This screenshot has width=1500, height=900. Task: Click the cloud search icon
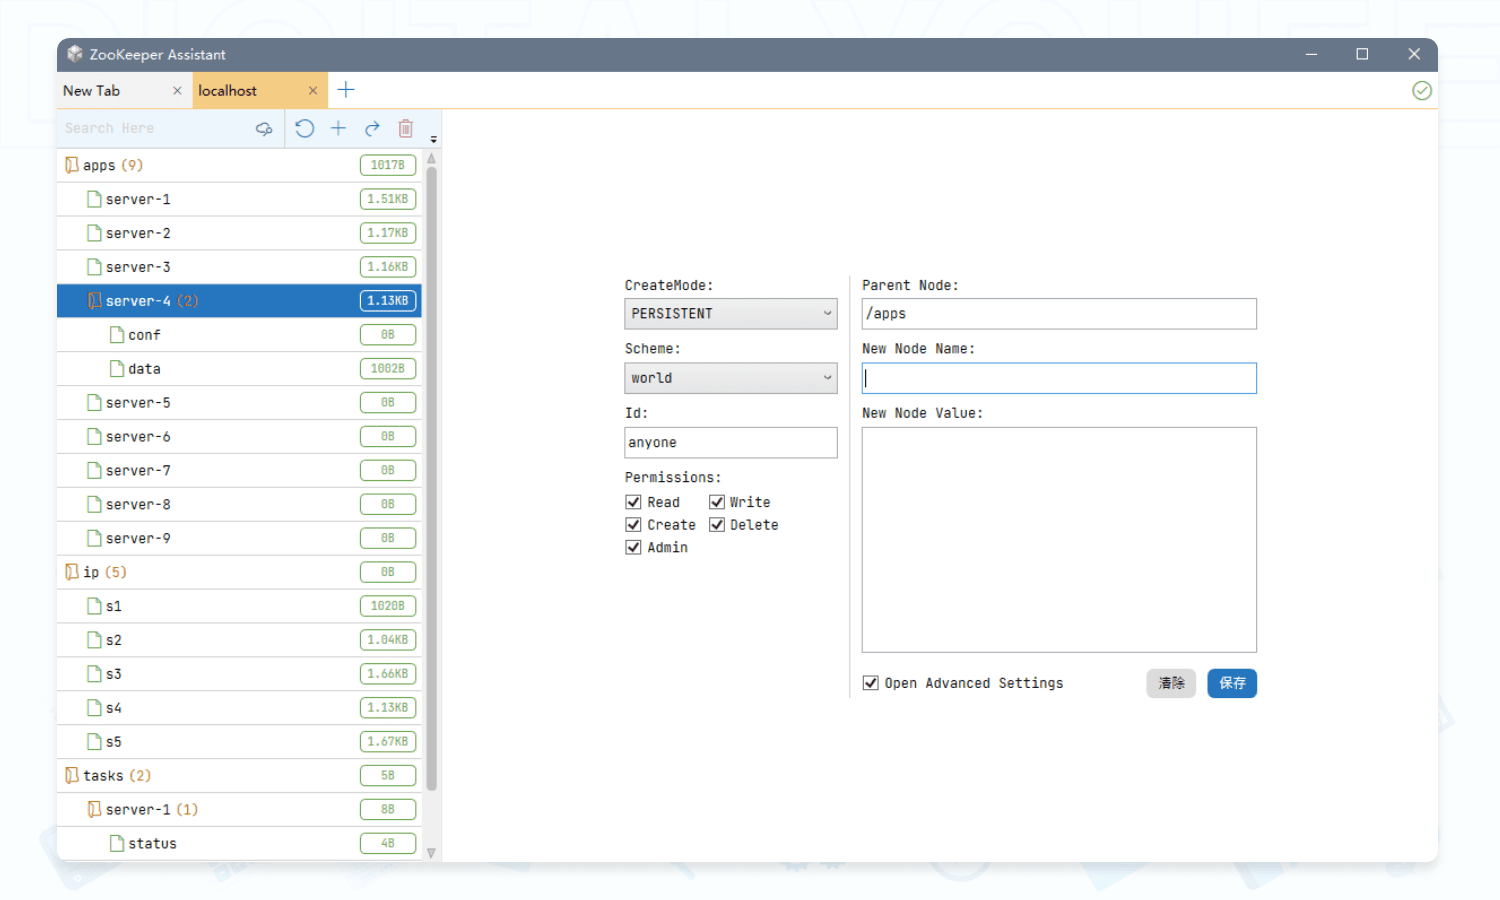(264, 128)
